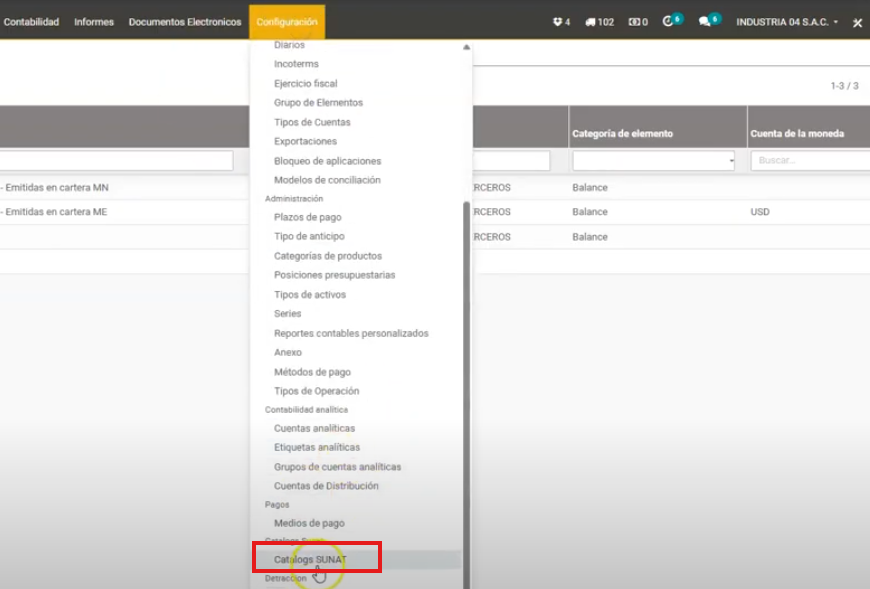Open the chat conversations icon
Image resolution: width=870 pixels, height=589 pixels.
coord(707,21)
